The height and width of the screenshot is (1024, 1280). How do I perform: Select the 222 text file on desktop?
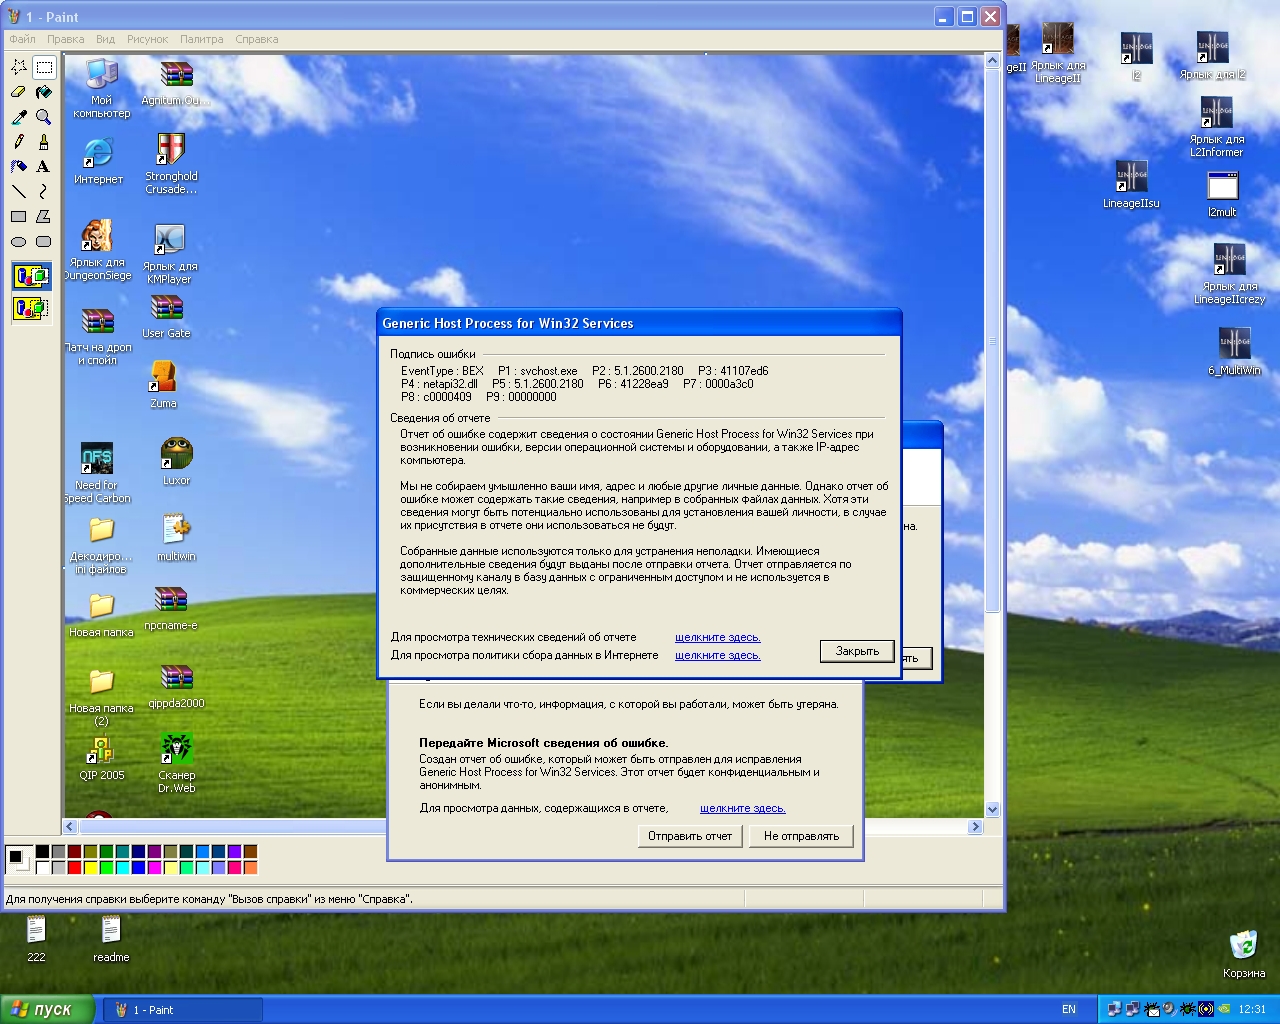[36, 938]
